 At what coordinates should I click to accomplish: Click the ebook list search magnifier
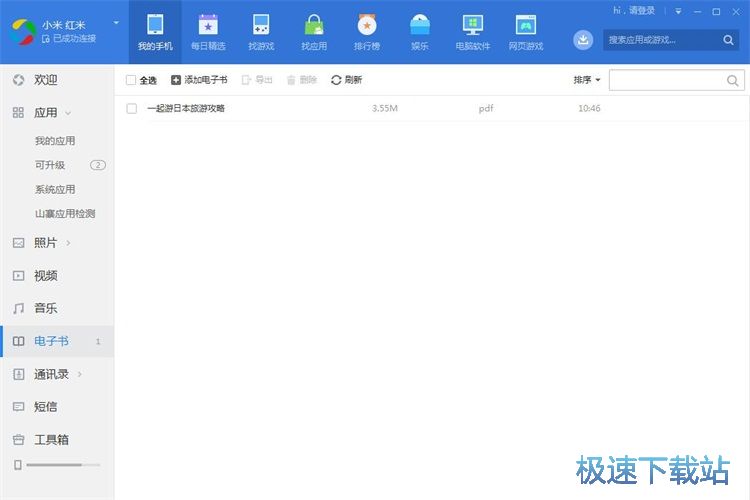tap(732, 80)
